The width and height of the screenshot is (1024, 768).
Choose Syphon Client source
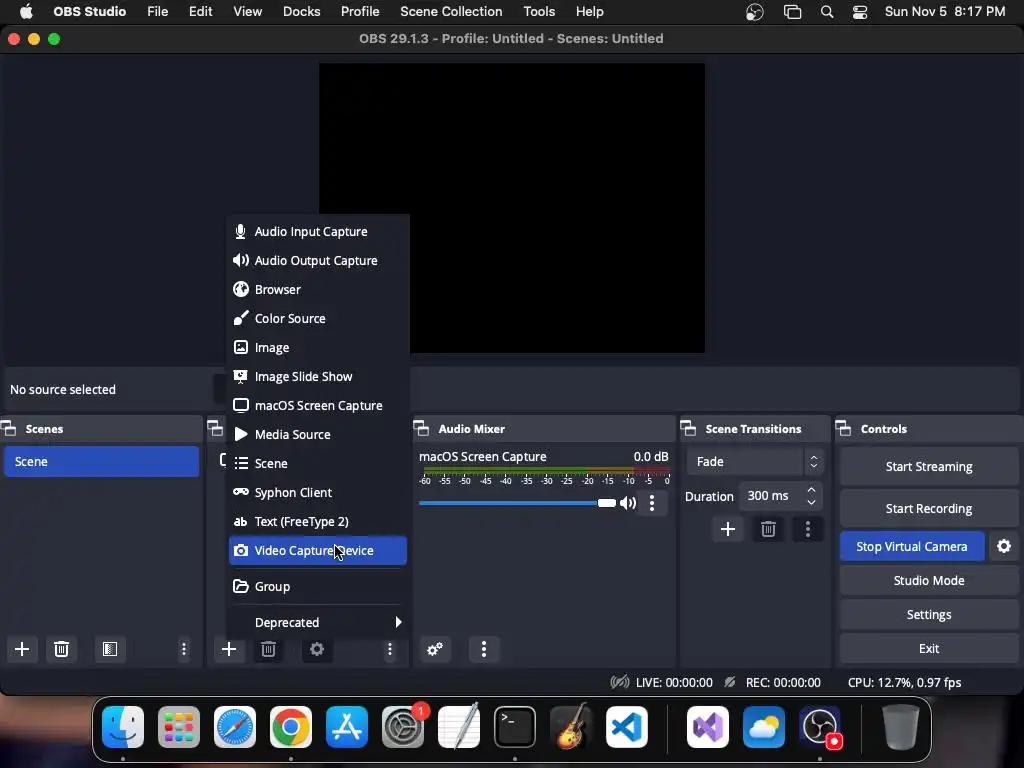point(317,492)
